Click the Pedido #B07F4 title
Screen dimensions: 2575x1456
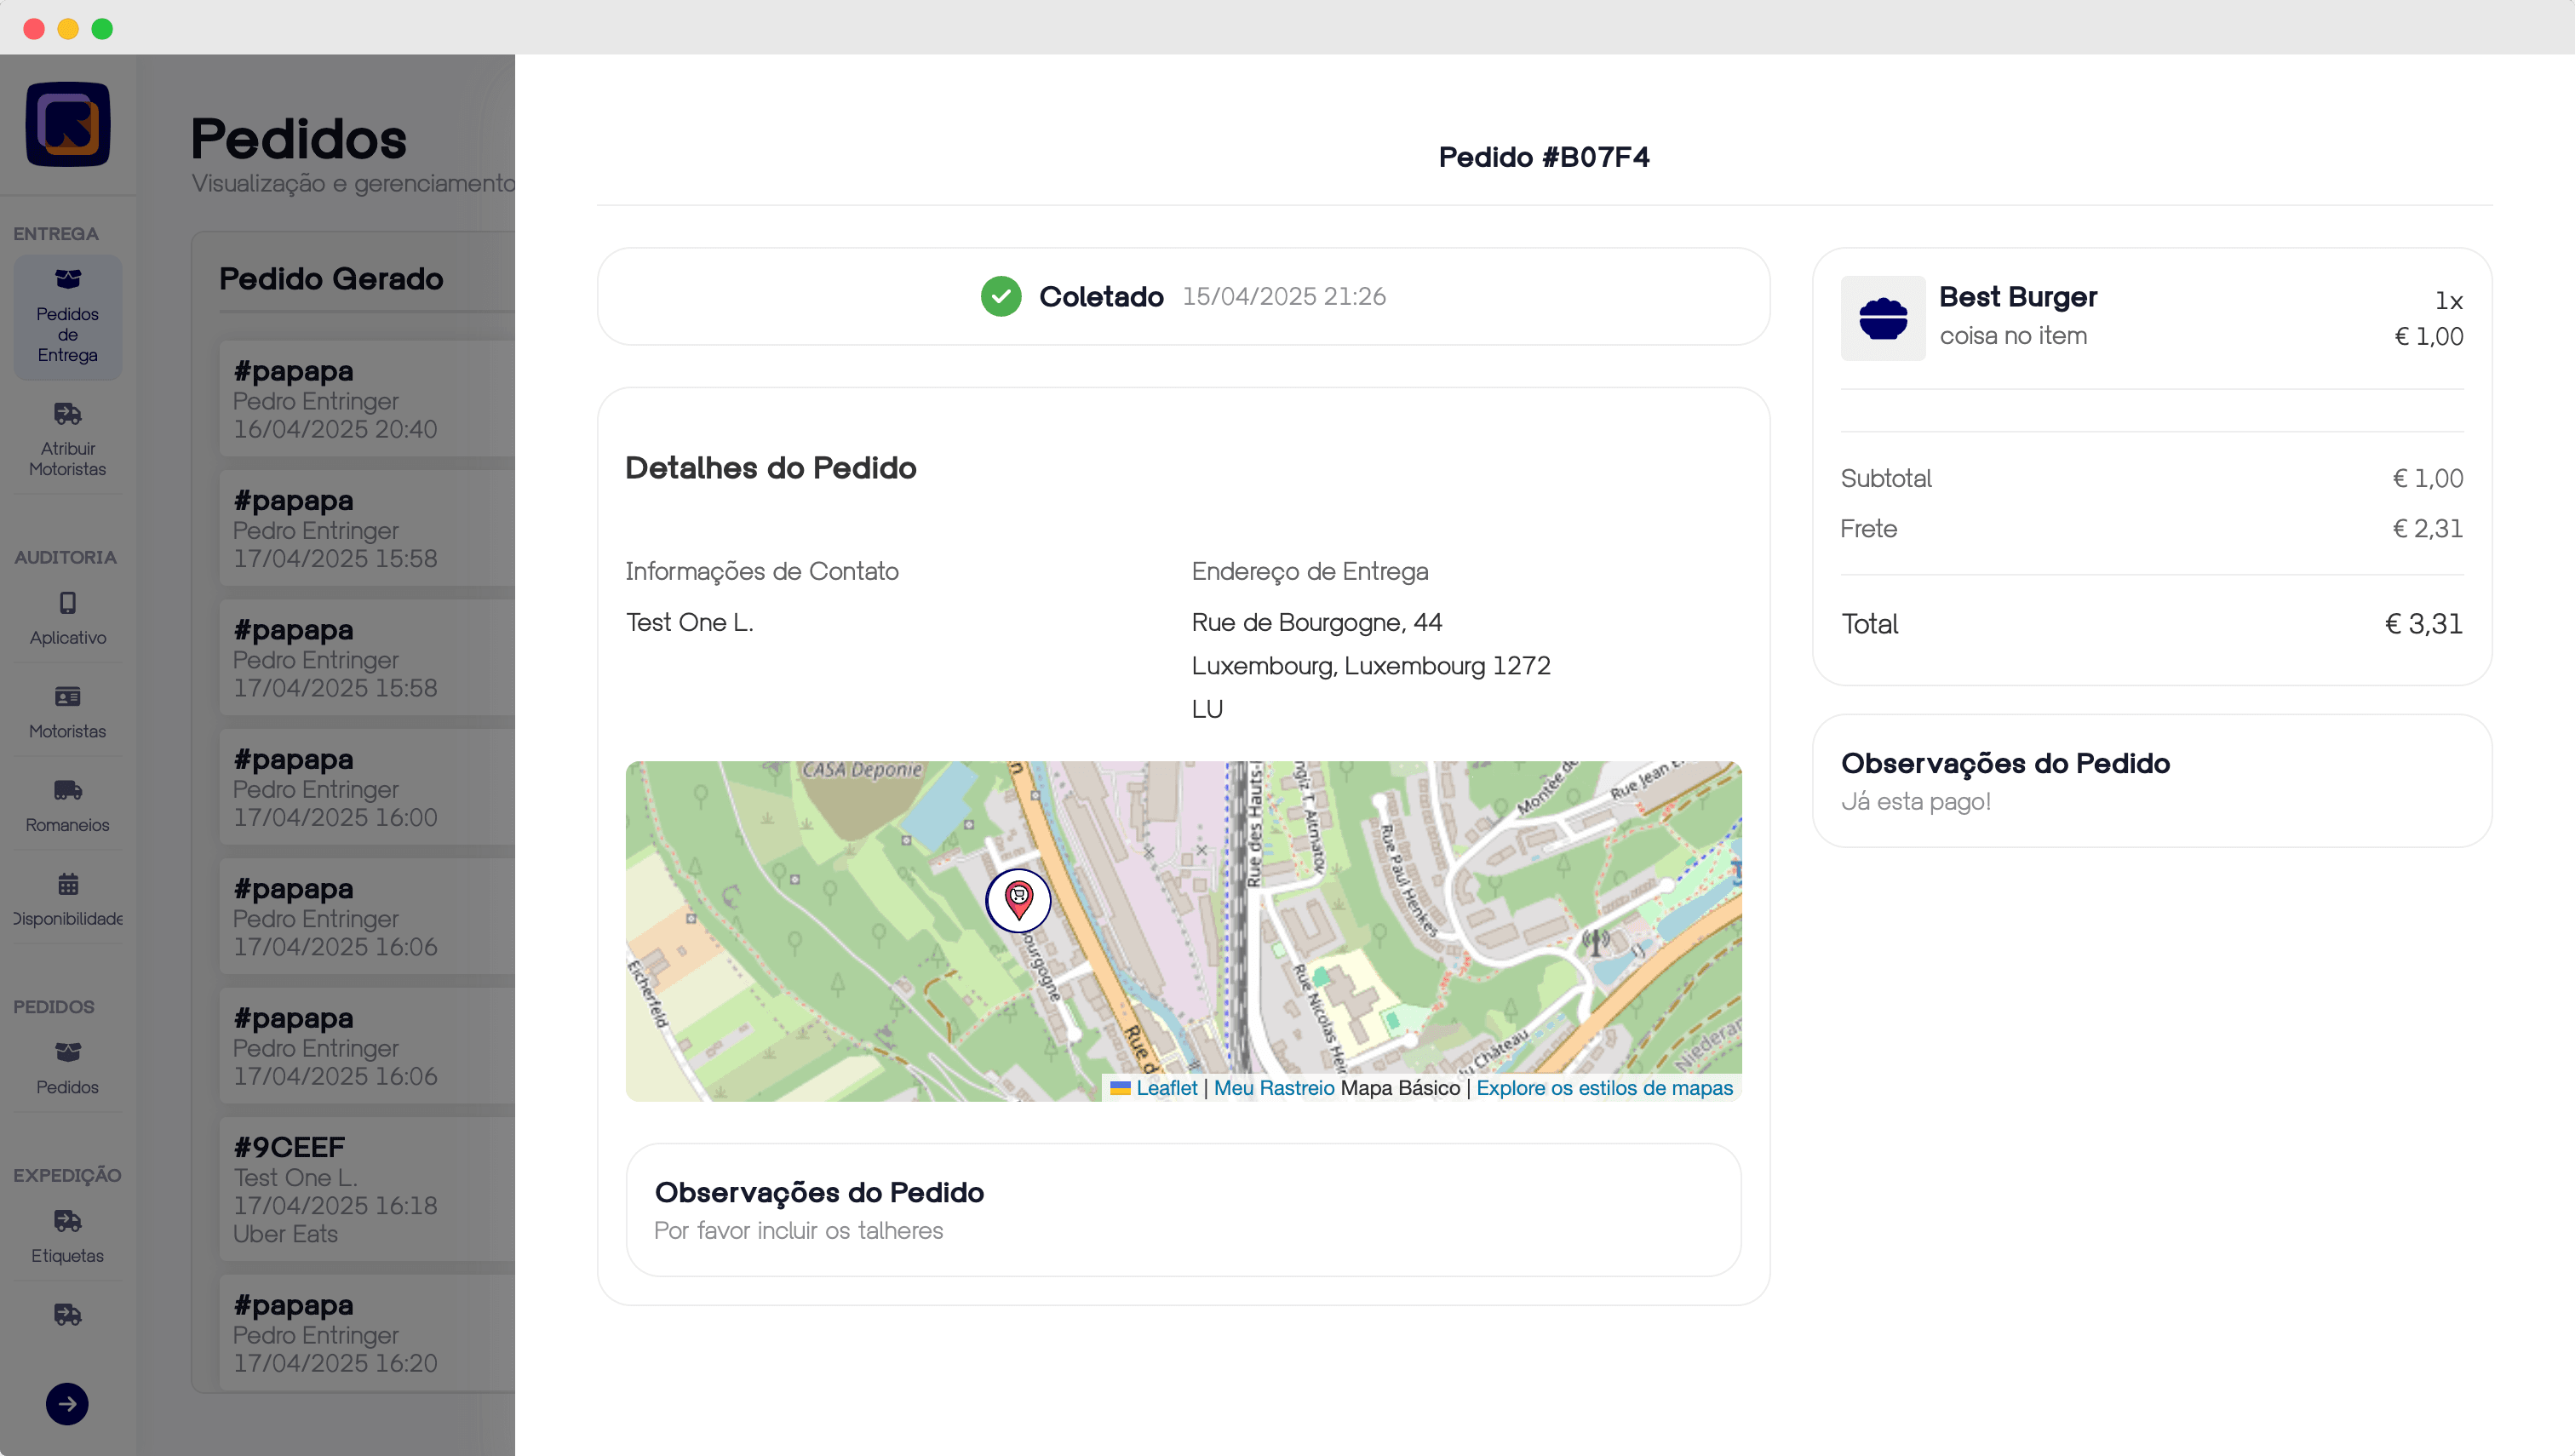coord(1544,157)
